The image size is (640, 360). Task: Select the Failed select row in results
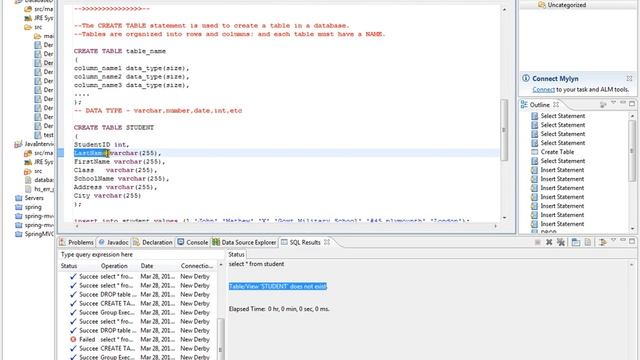click(x=138, y=339)
